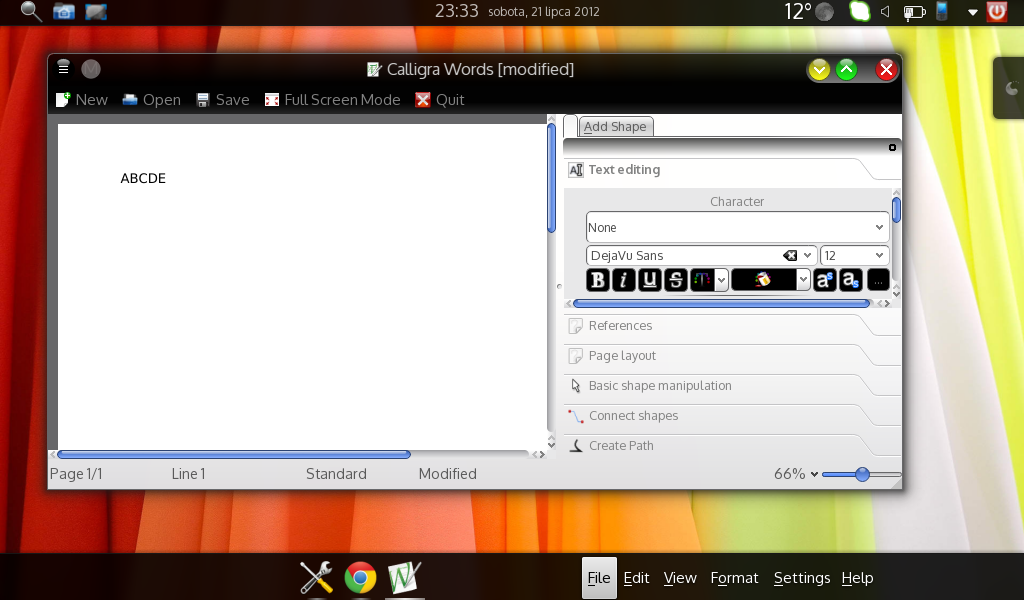
Task: Toggle bold formatting
Action: [597, 280]
